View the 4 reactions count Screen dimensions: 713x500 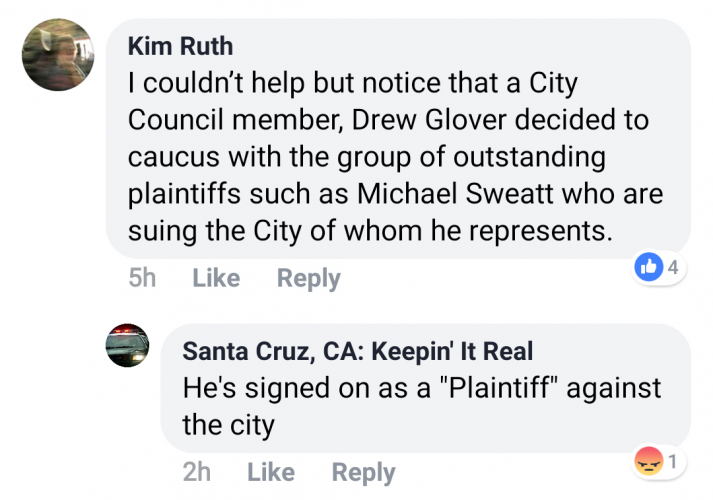(673, 267)
